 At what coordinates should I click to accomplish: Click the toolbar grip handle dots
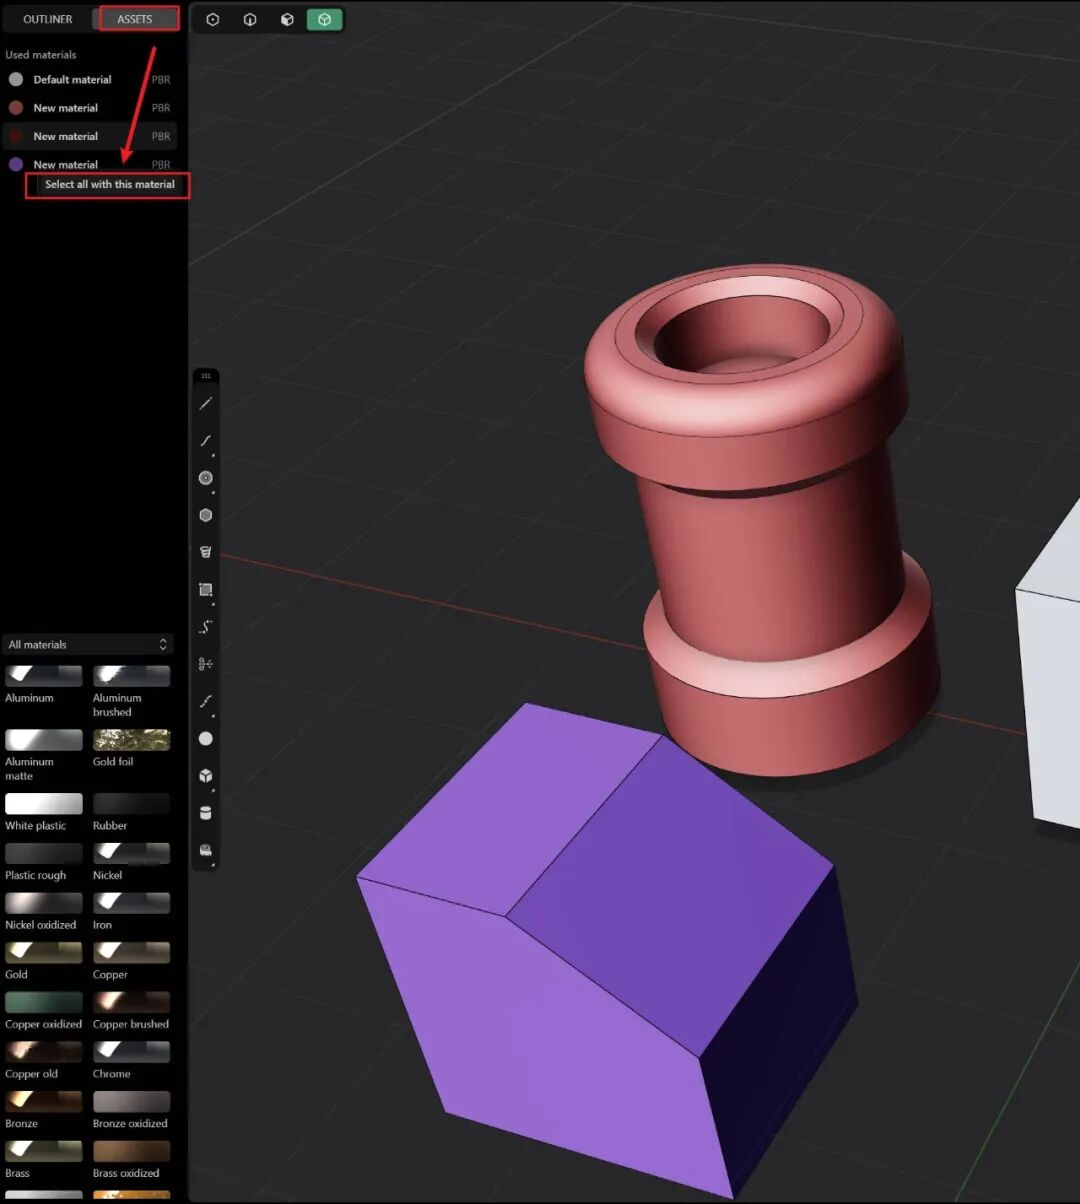(x=206, y=376)
